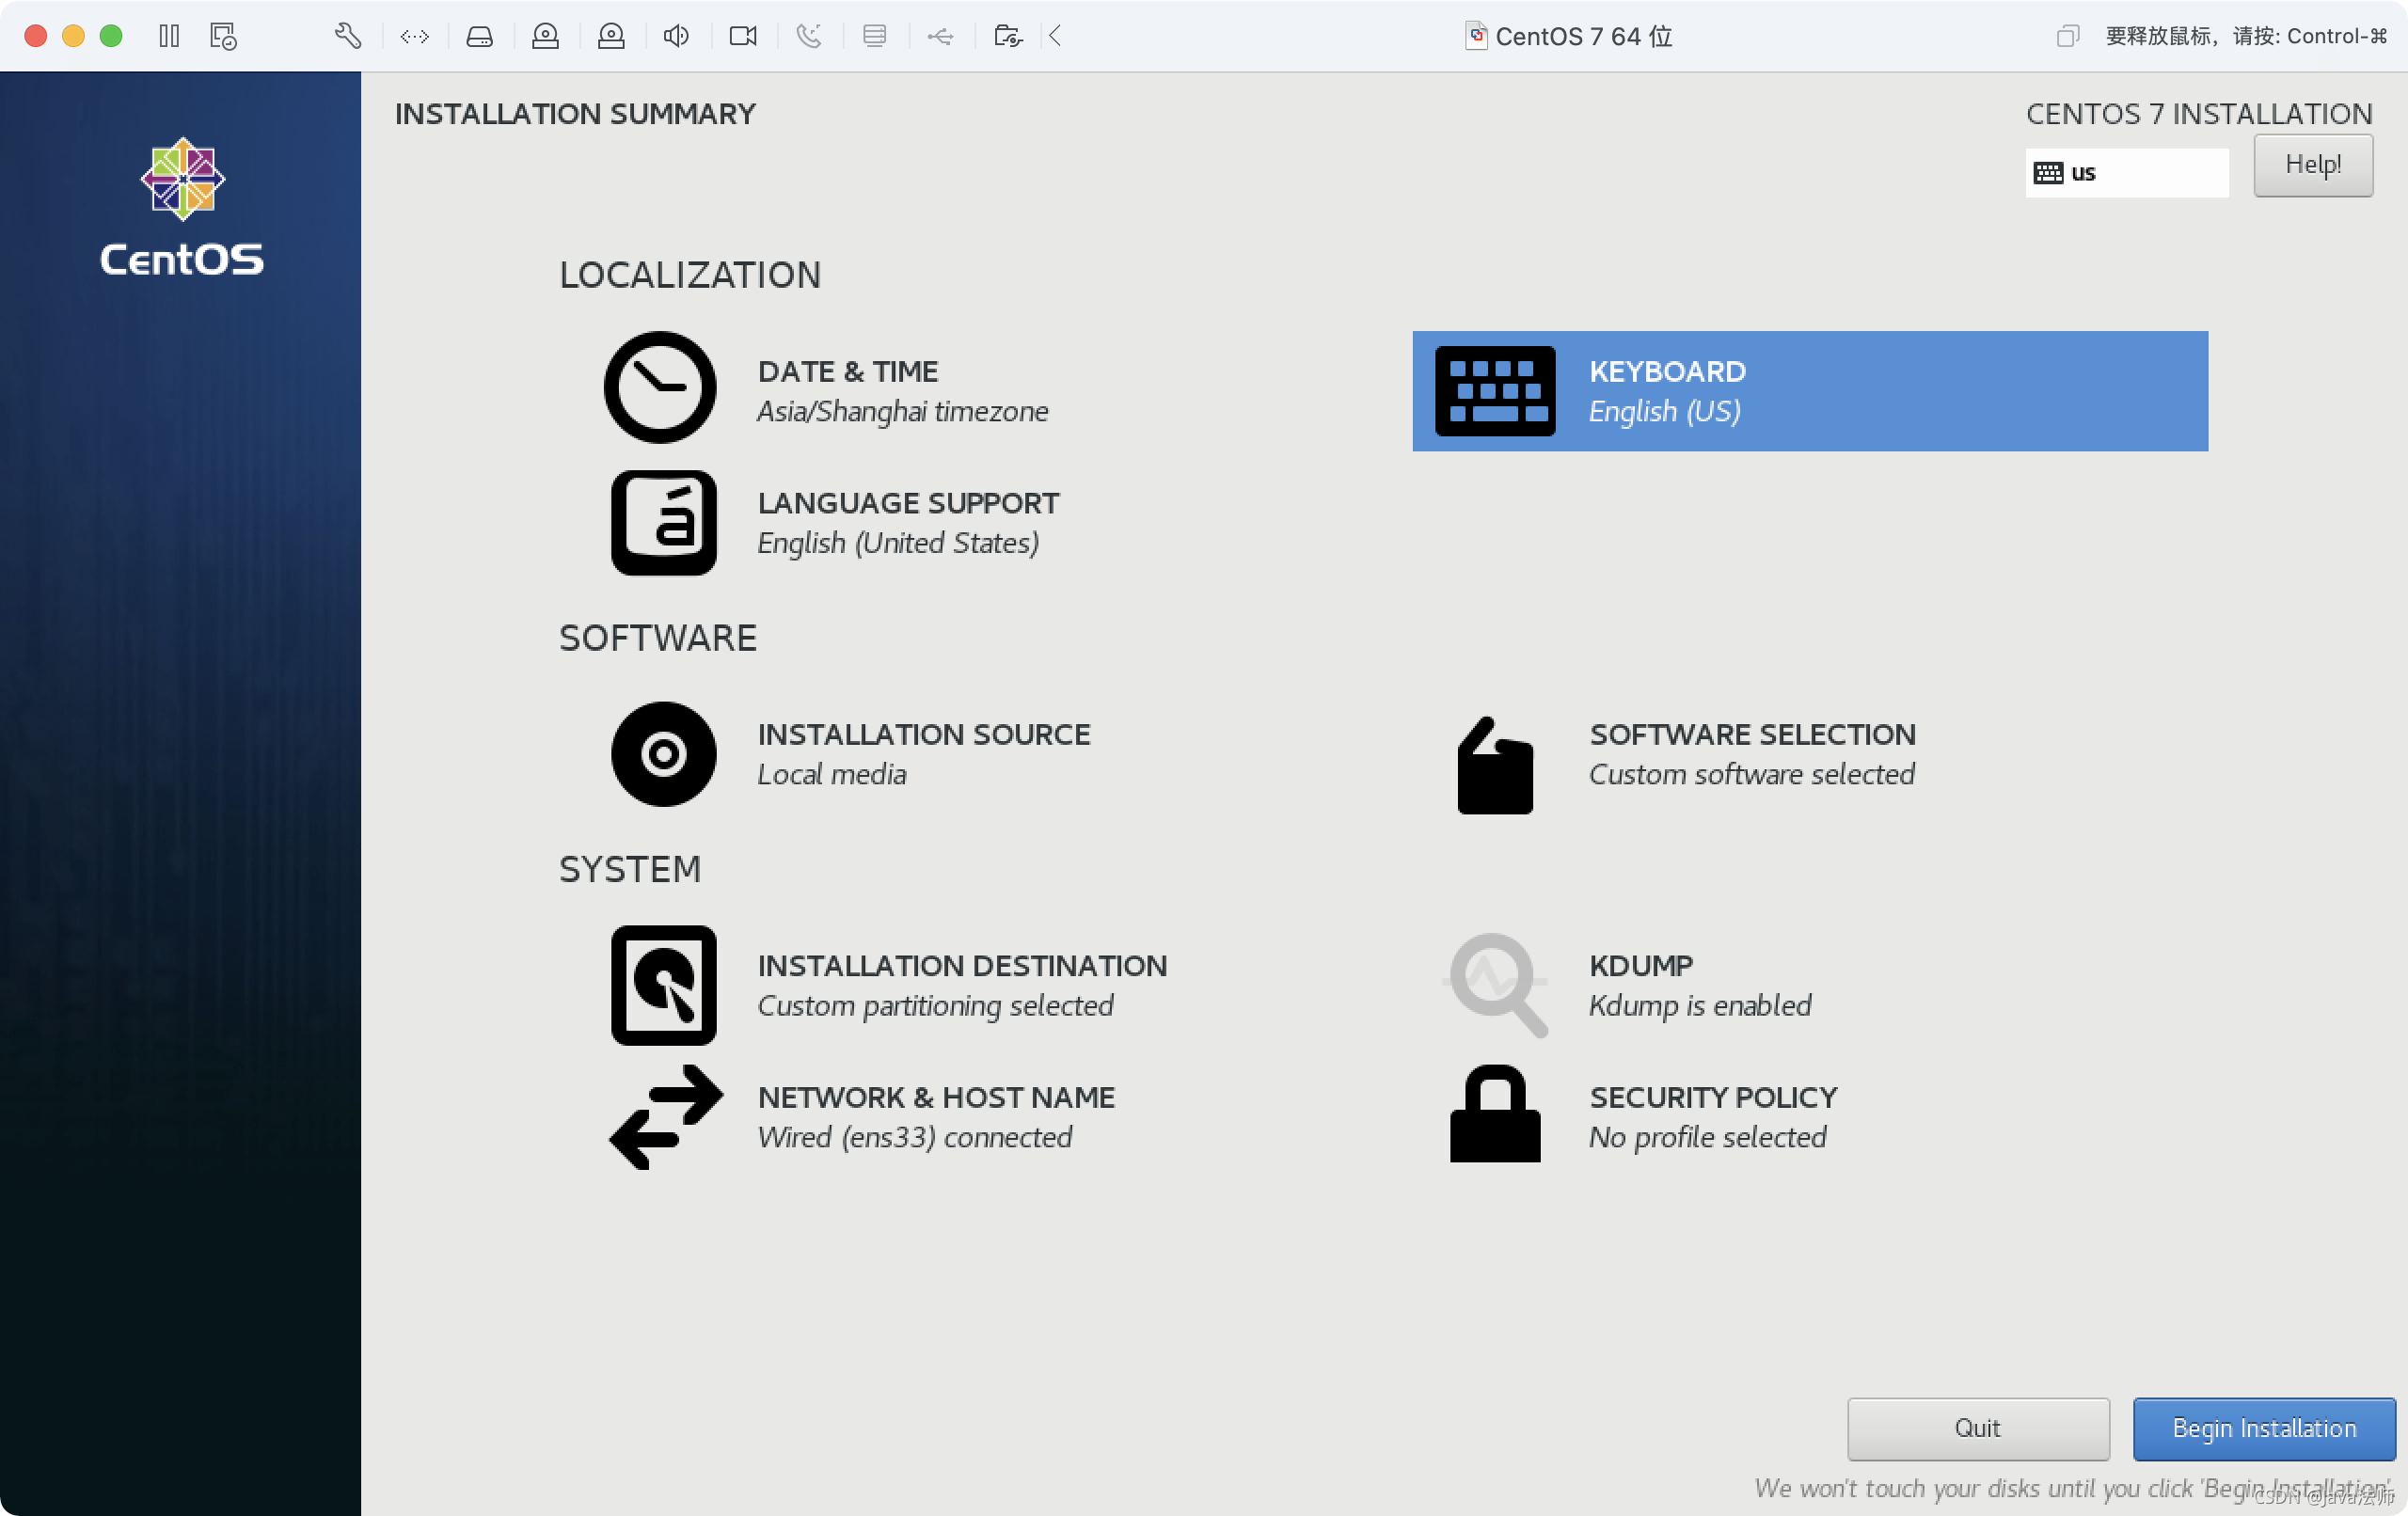Open the Help documentation
Screen dimensions: 2408x1516
pos(2314,165)
